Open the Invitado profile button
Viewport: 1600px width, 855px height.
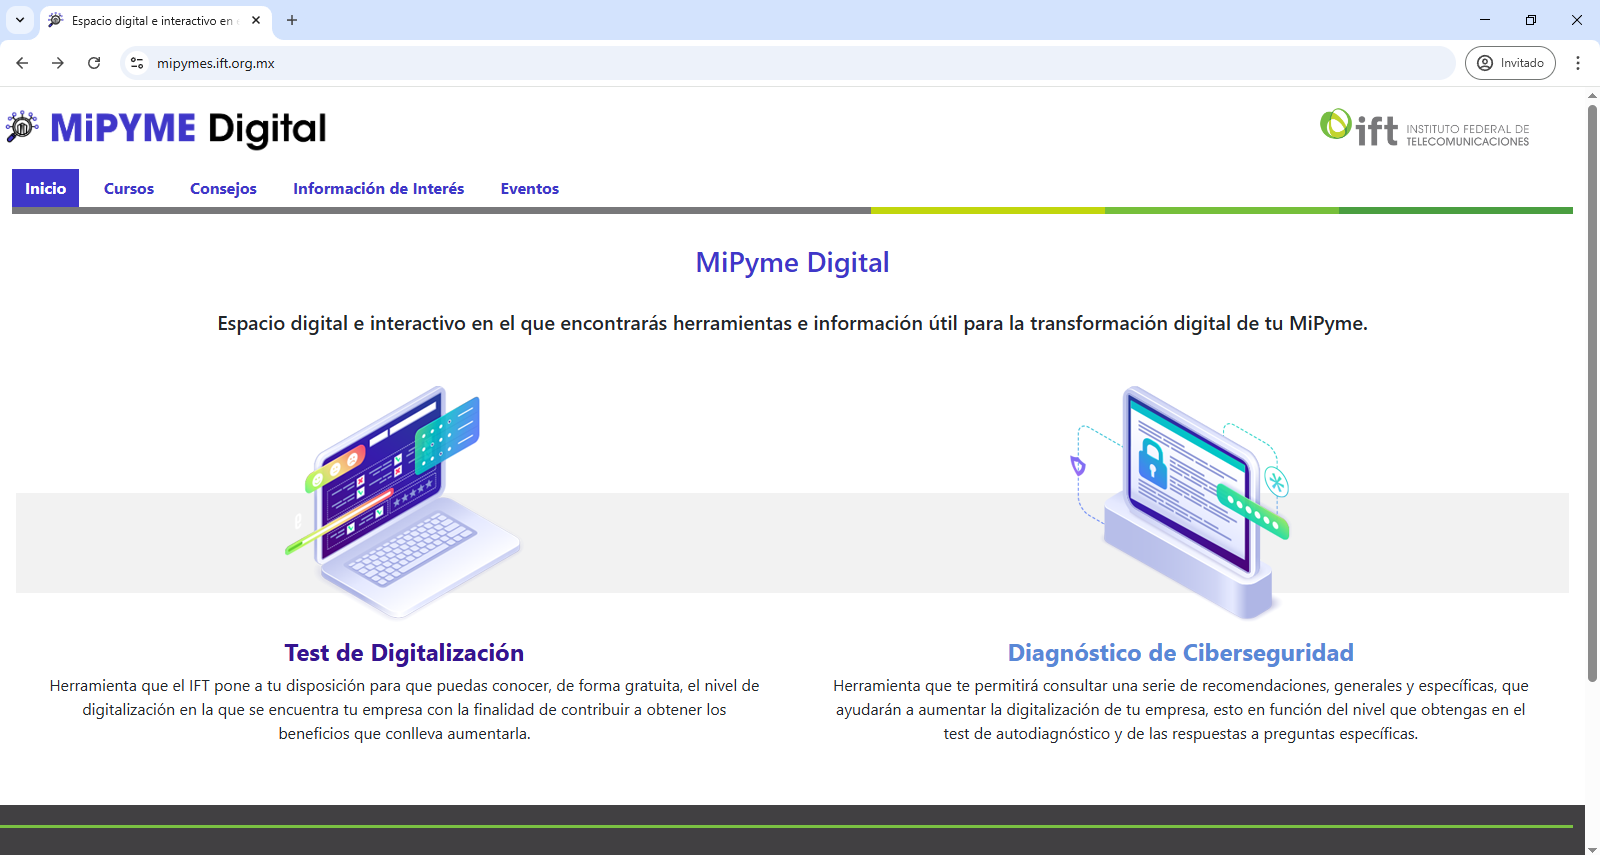(x=1510, y=63)
